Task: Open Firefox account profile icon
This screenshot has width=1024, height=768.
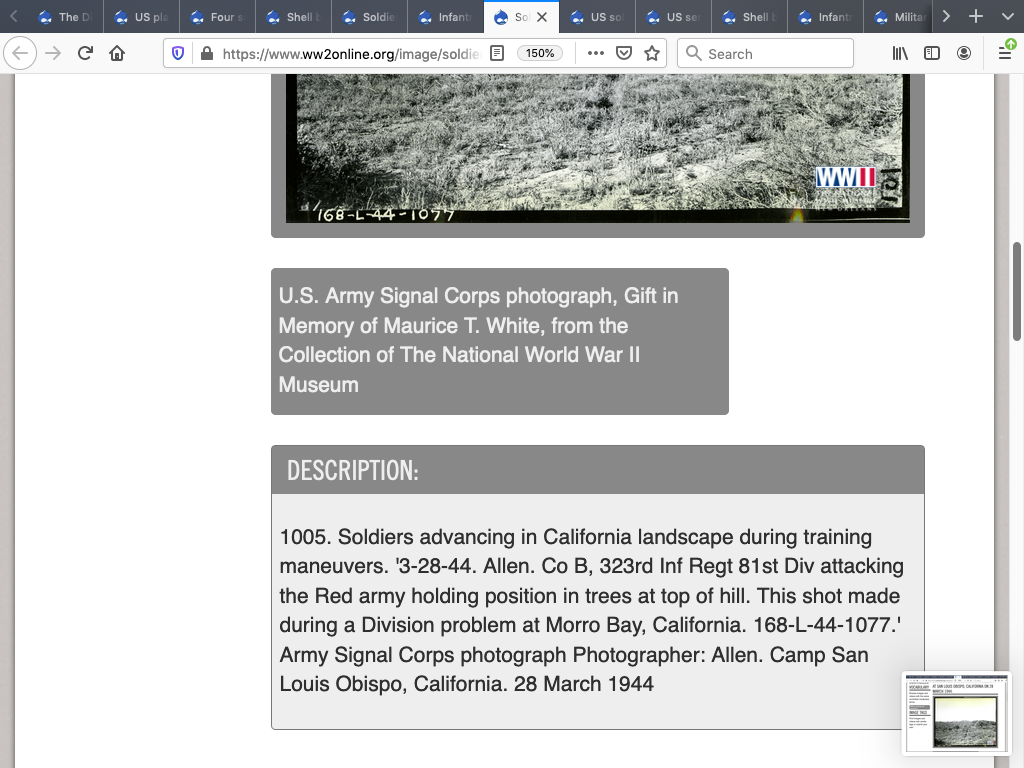Action: point(964,54)
